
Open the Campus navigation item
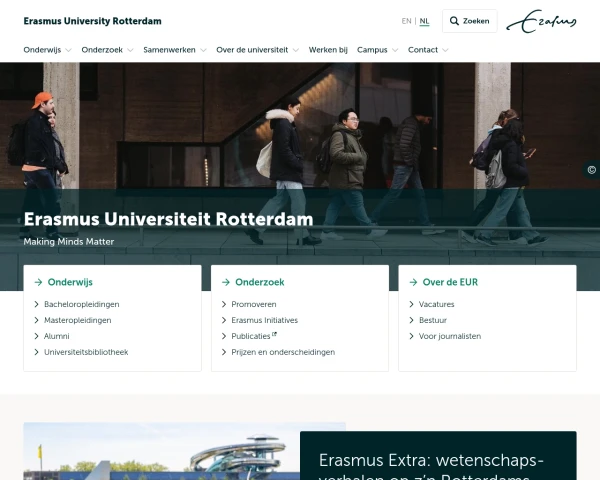372,50
